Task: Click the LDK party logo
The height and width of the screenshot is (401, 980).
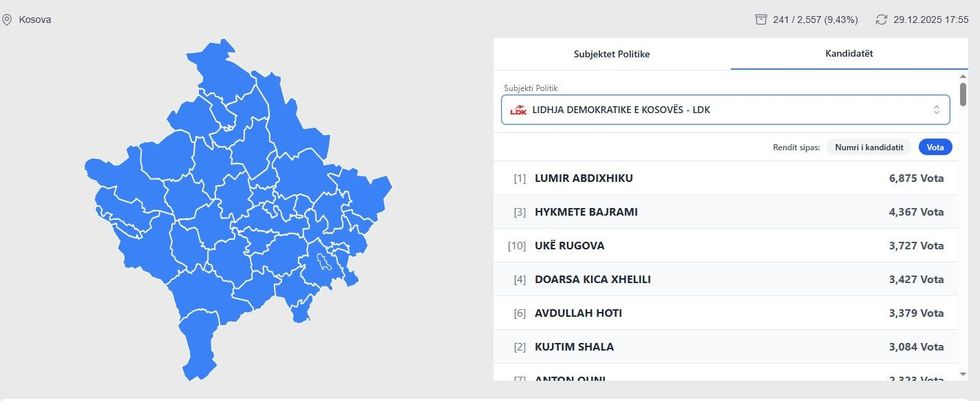Action: 518,110
